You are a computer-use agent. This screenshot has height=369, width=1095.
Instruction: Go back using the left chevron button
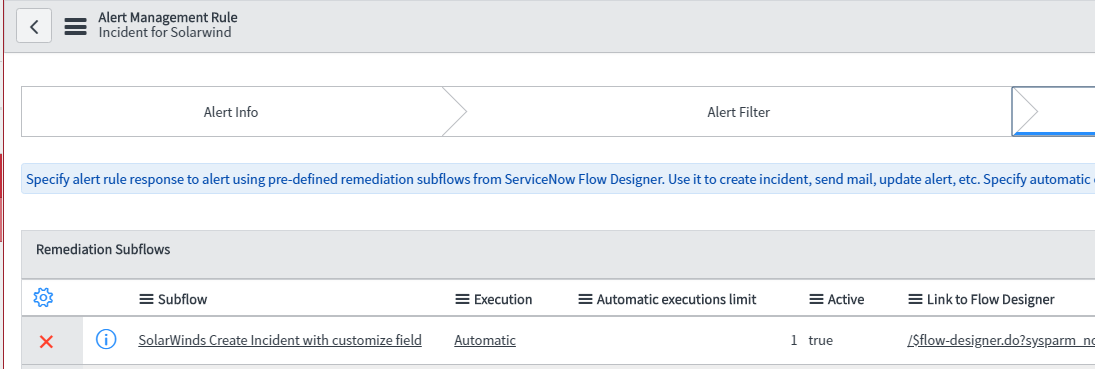coord(34,27)
